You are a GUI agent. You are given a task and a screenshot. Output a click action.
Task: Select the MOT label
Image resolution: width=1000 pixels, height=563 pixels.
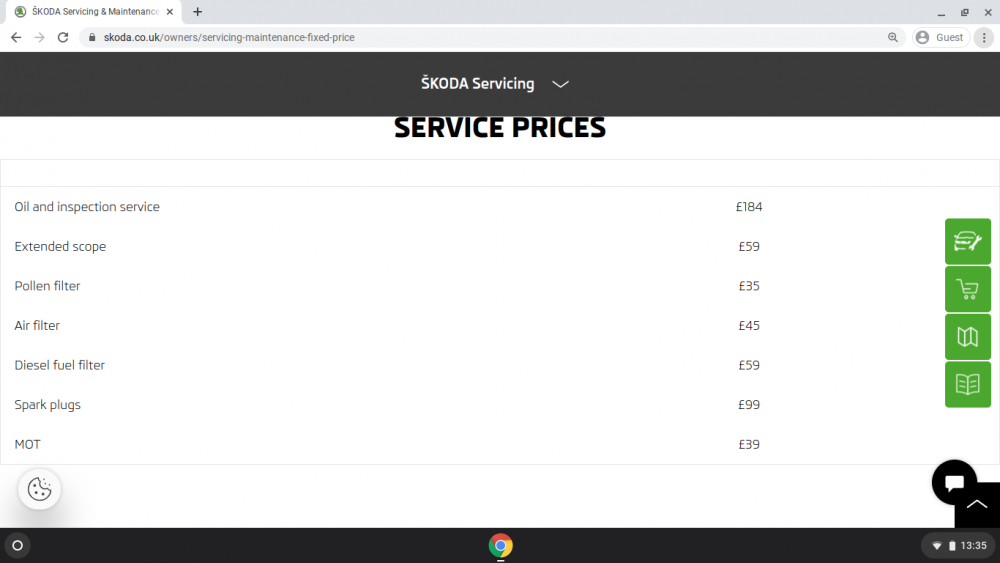(x=27, y=444)
